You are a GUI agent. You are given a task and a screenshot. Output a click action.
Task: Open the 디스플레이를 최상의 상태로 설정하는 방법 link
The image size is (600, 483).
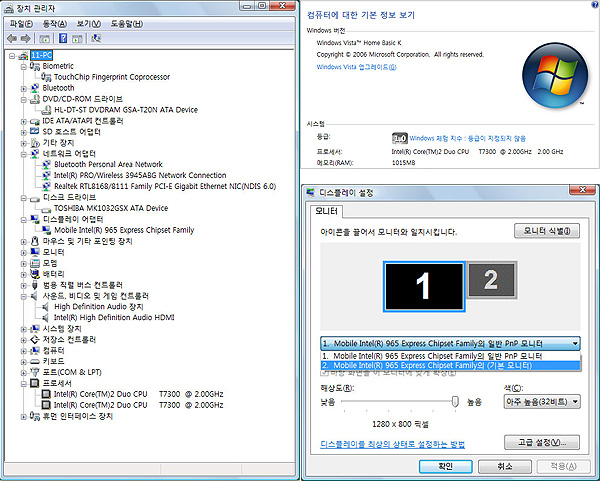393,444
